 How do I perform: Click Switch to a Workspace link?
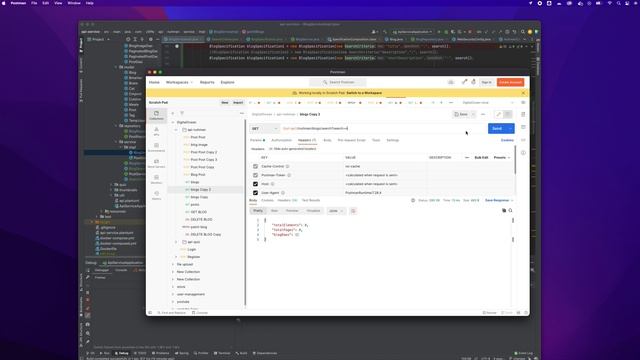pos(364,93)
